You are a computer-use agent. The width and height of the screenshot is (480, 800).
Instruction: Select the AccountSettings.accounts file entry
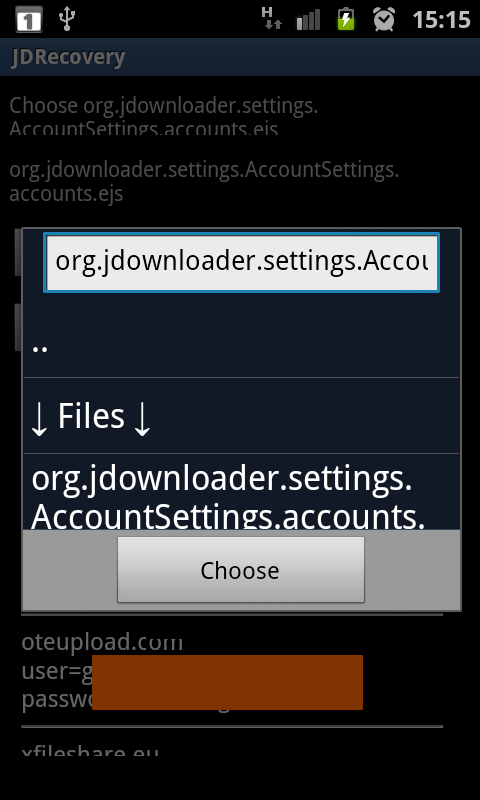point(241,492)
